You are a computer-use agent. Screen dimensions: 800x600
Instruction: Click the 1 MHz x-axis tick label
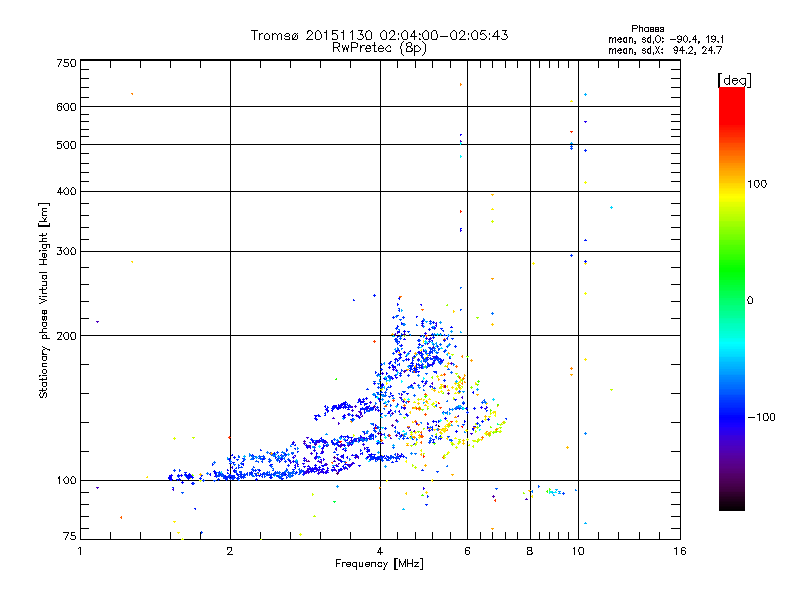(80, 551)
